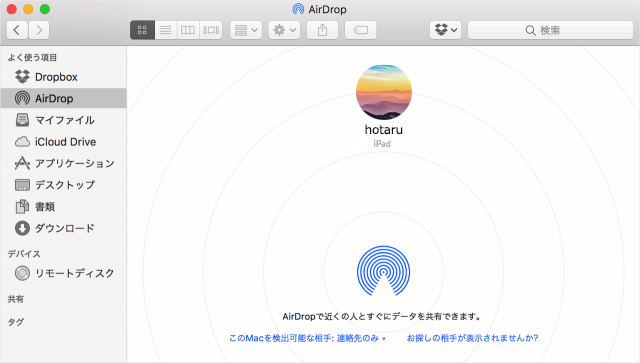This screenshot has width=640, height=363.
Task: Click the 検索 search field
Action: pos(550,30)
